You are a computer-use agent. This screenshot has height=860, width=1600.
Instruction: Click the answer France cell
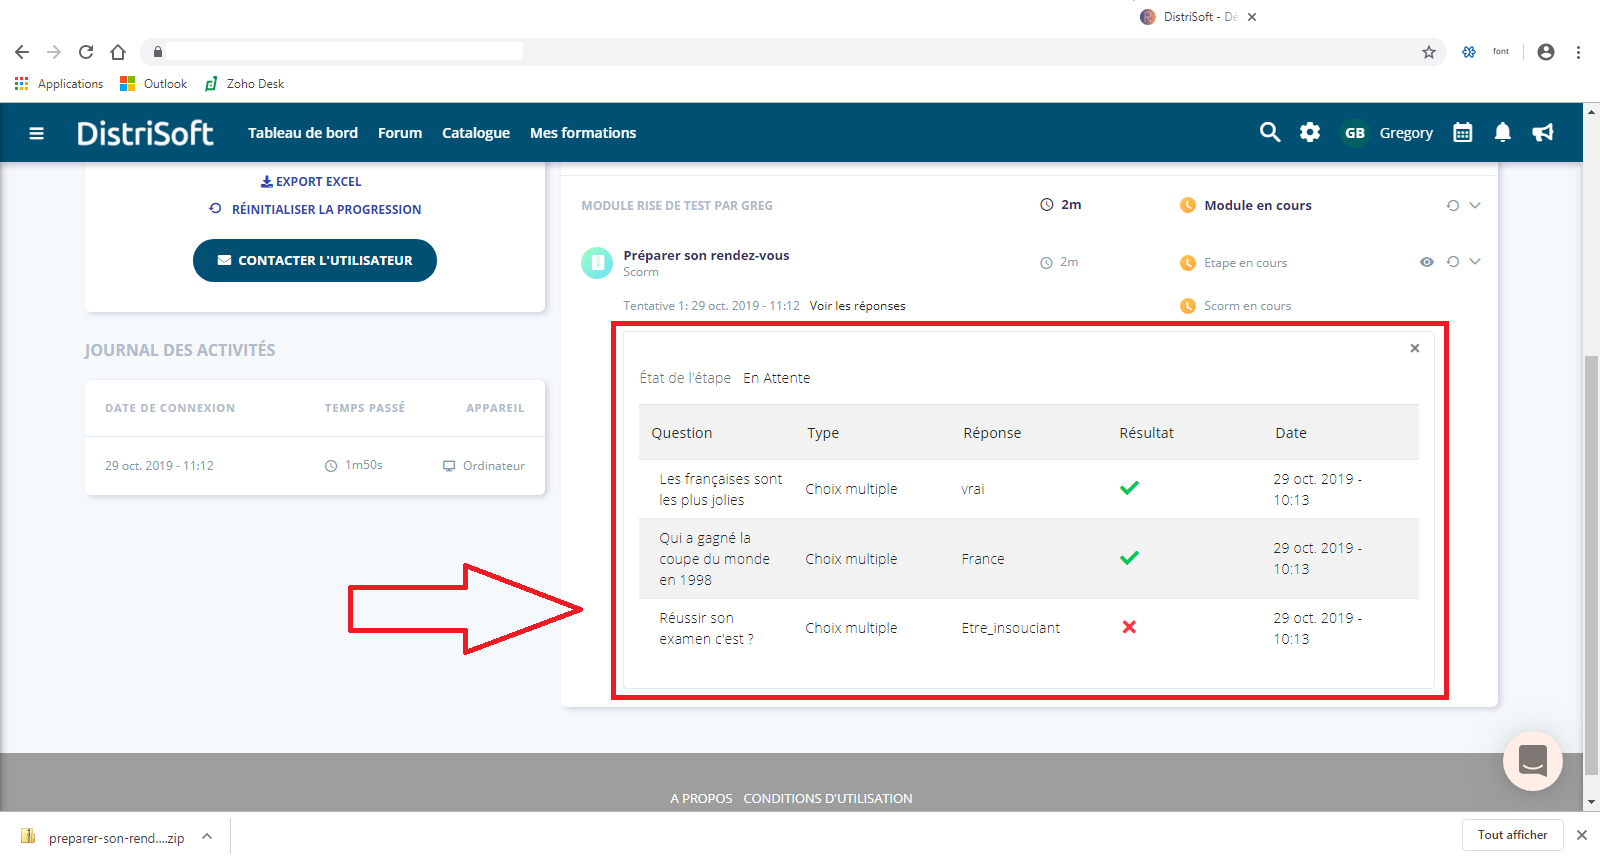[983, 559]
